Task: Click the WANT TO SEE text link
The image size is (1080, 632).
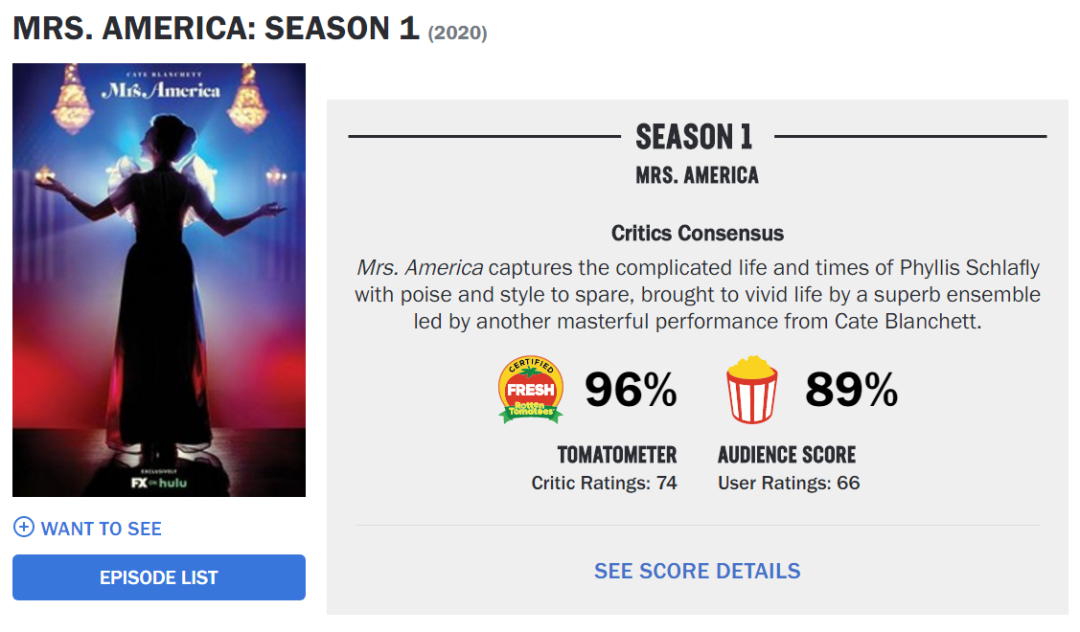Action: [x=101, y=528]
